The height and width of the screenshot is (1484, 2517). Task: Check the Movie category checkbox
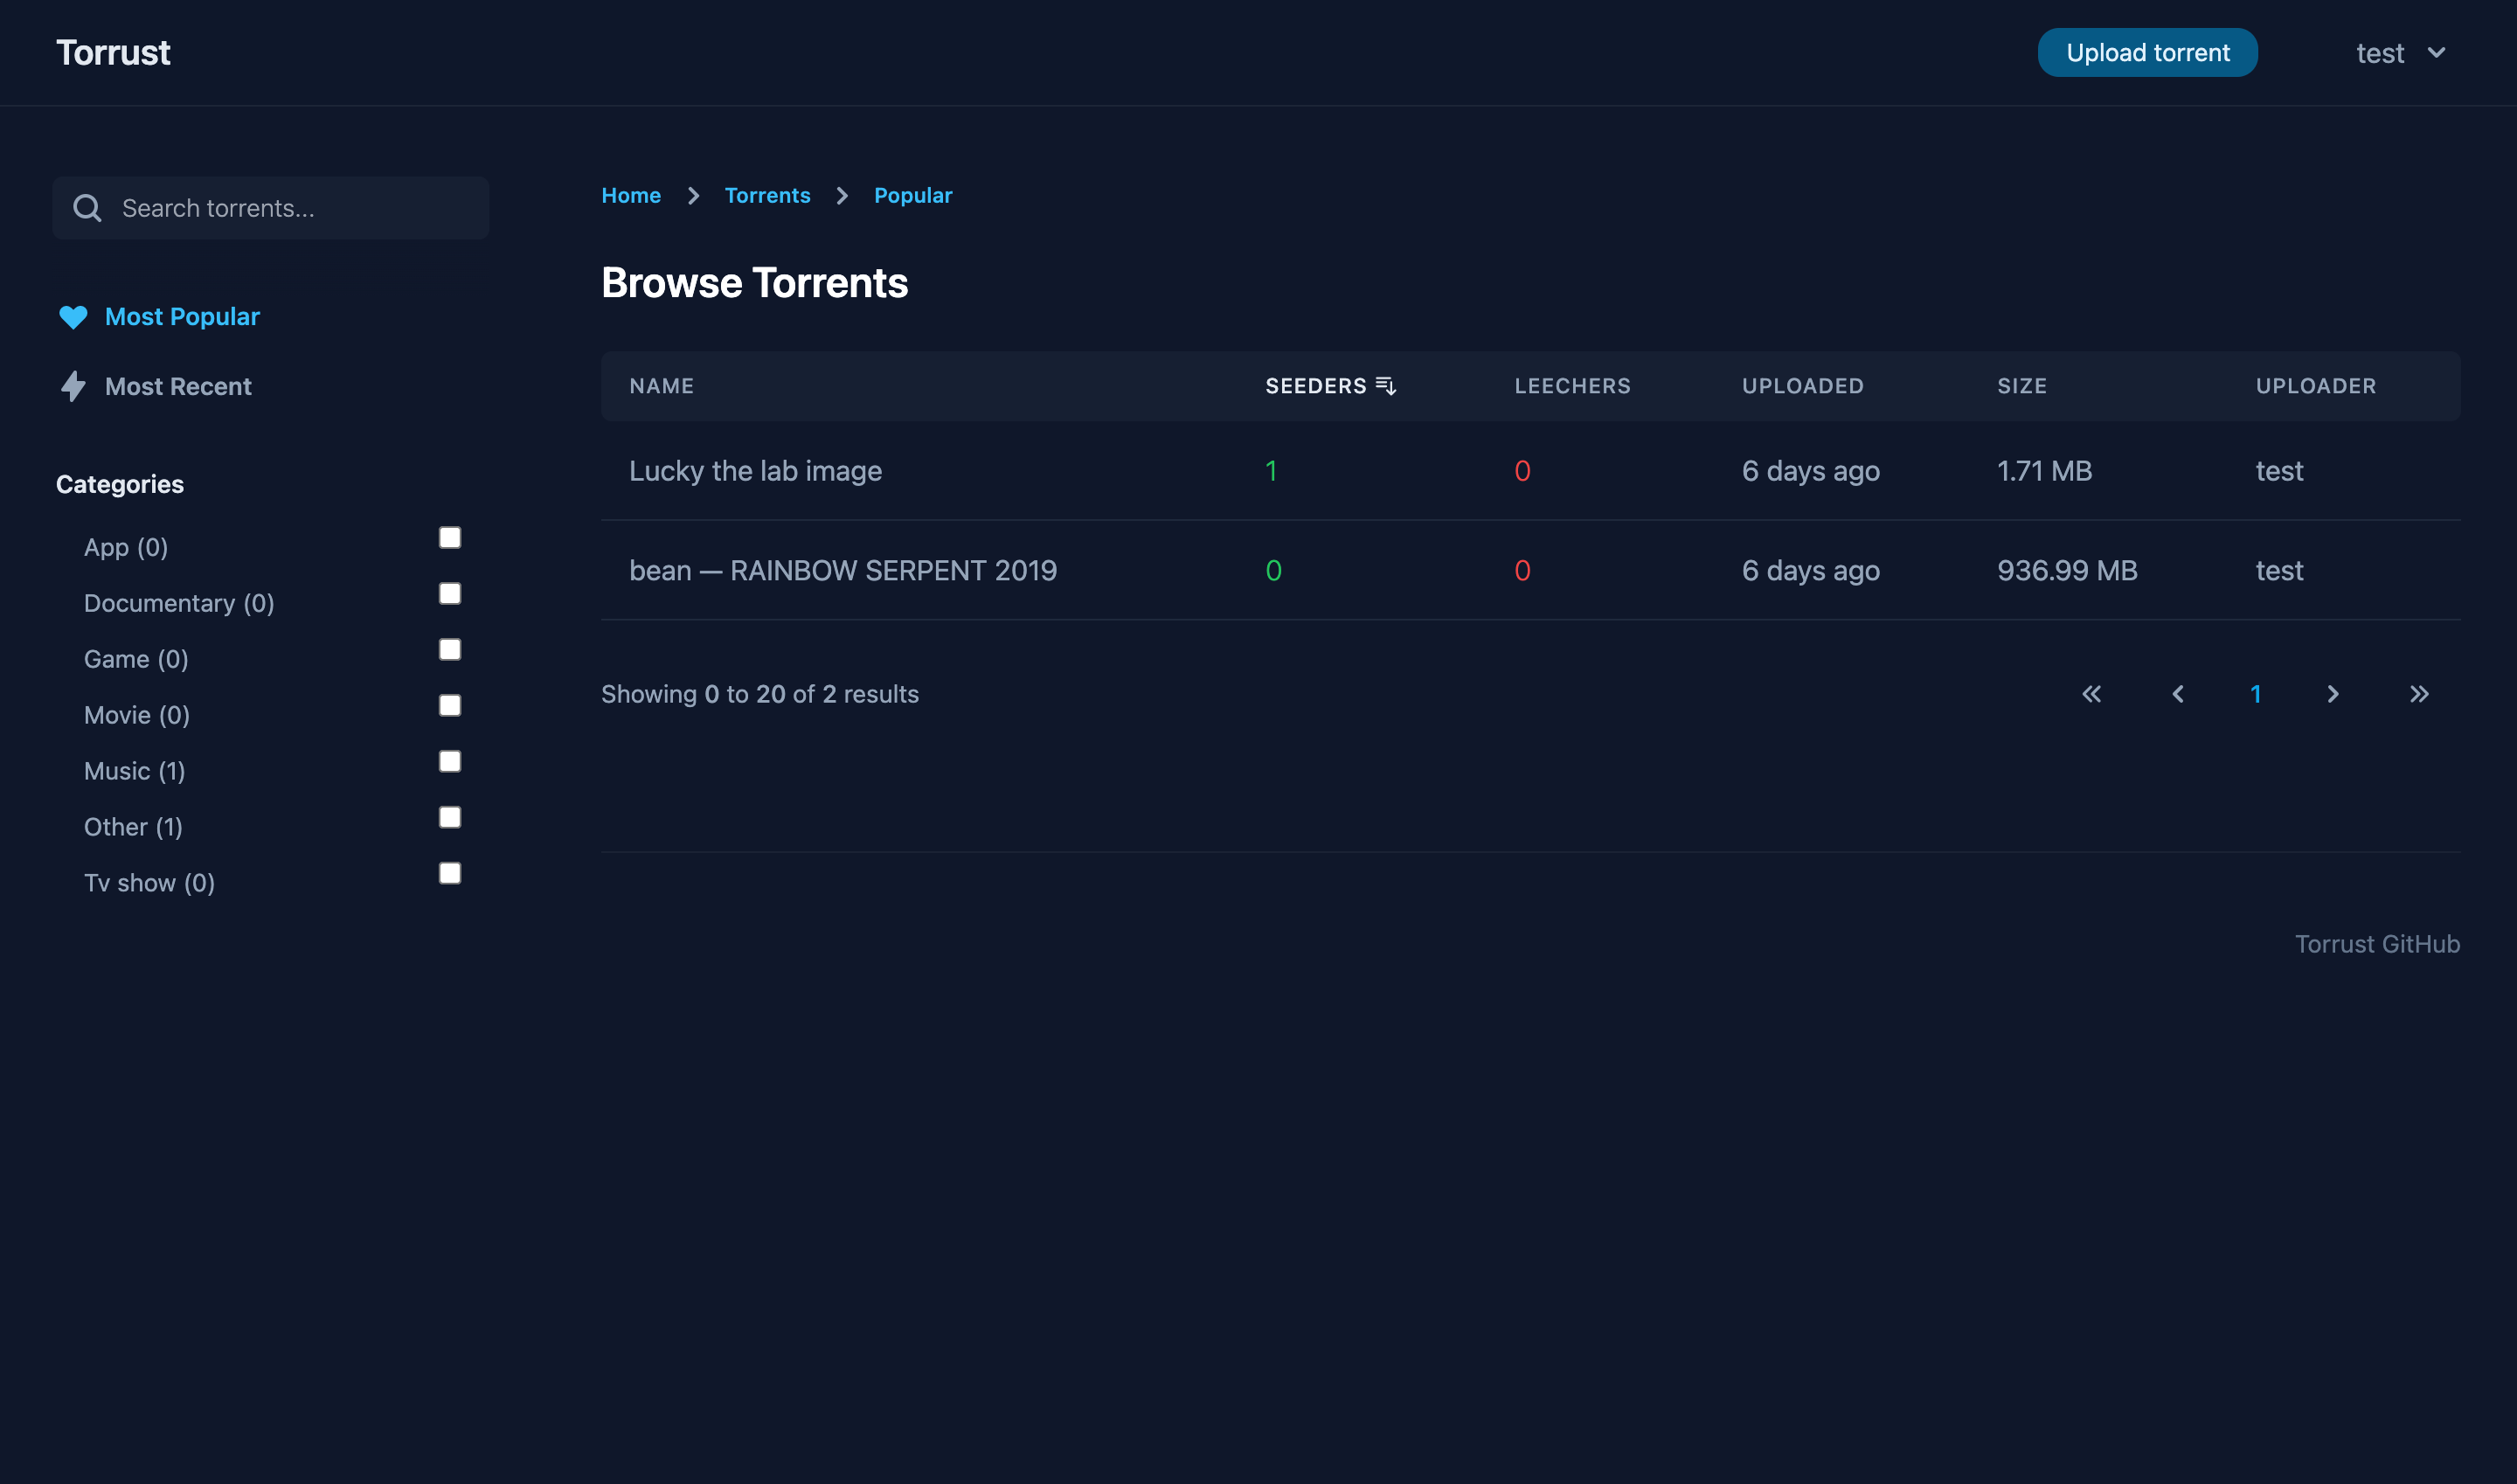coord(450,706)
